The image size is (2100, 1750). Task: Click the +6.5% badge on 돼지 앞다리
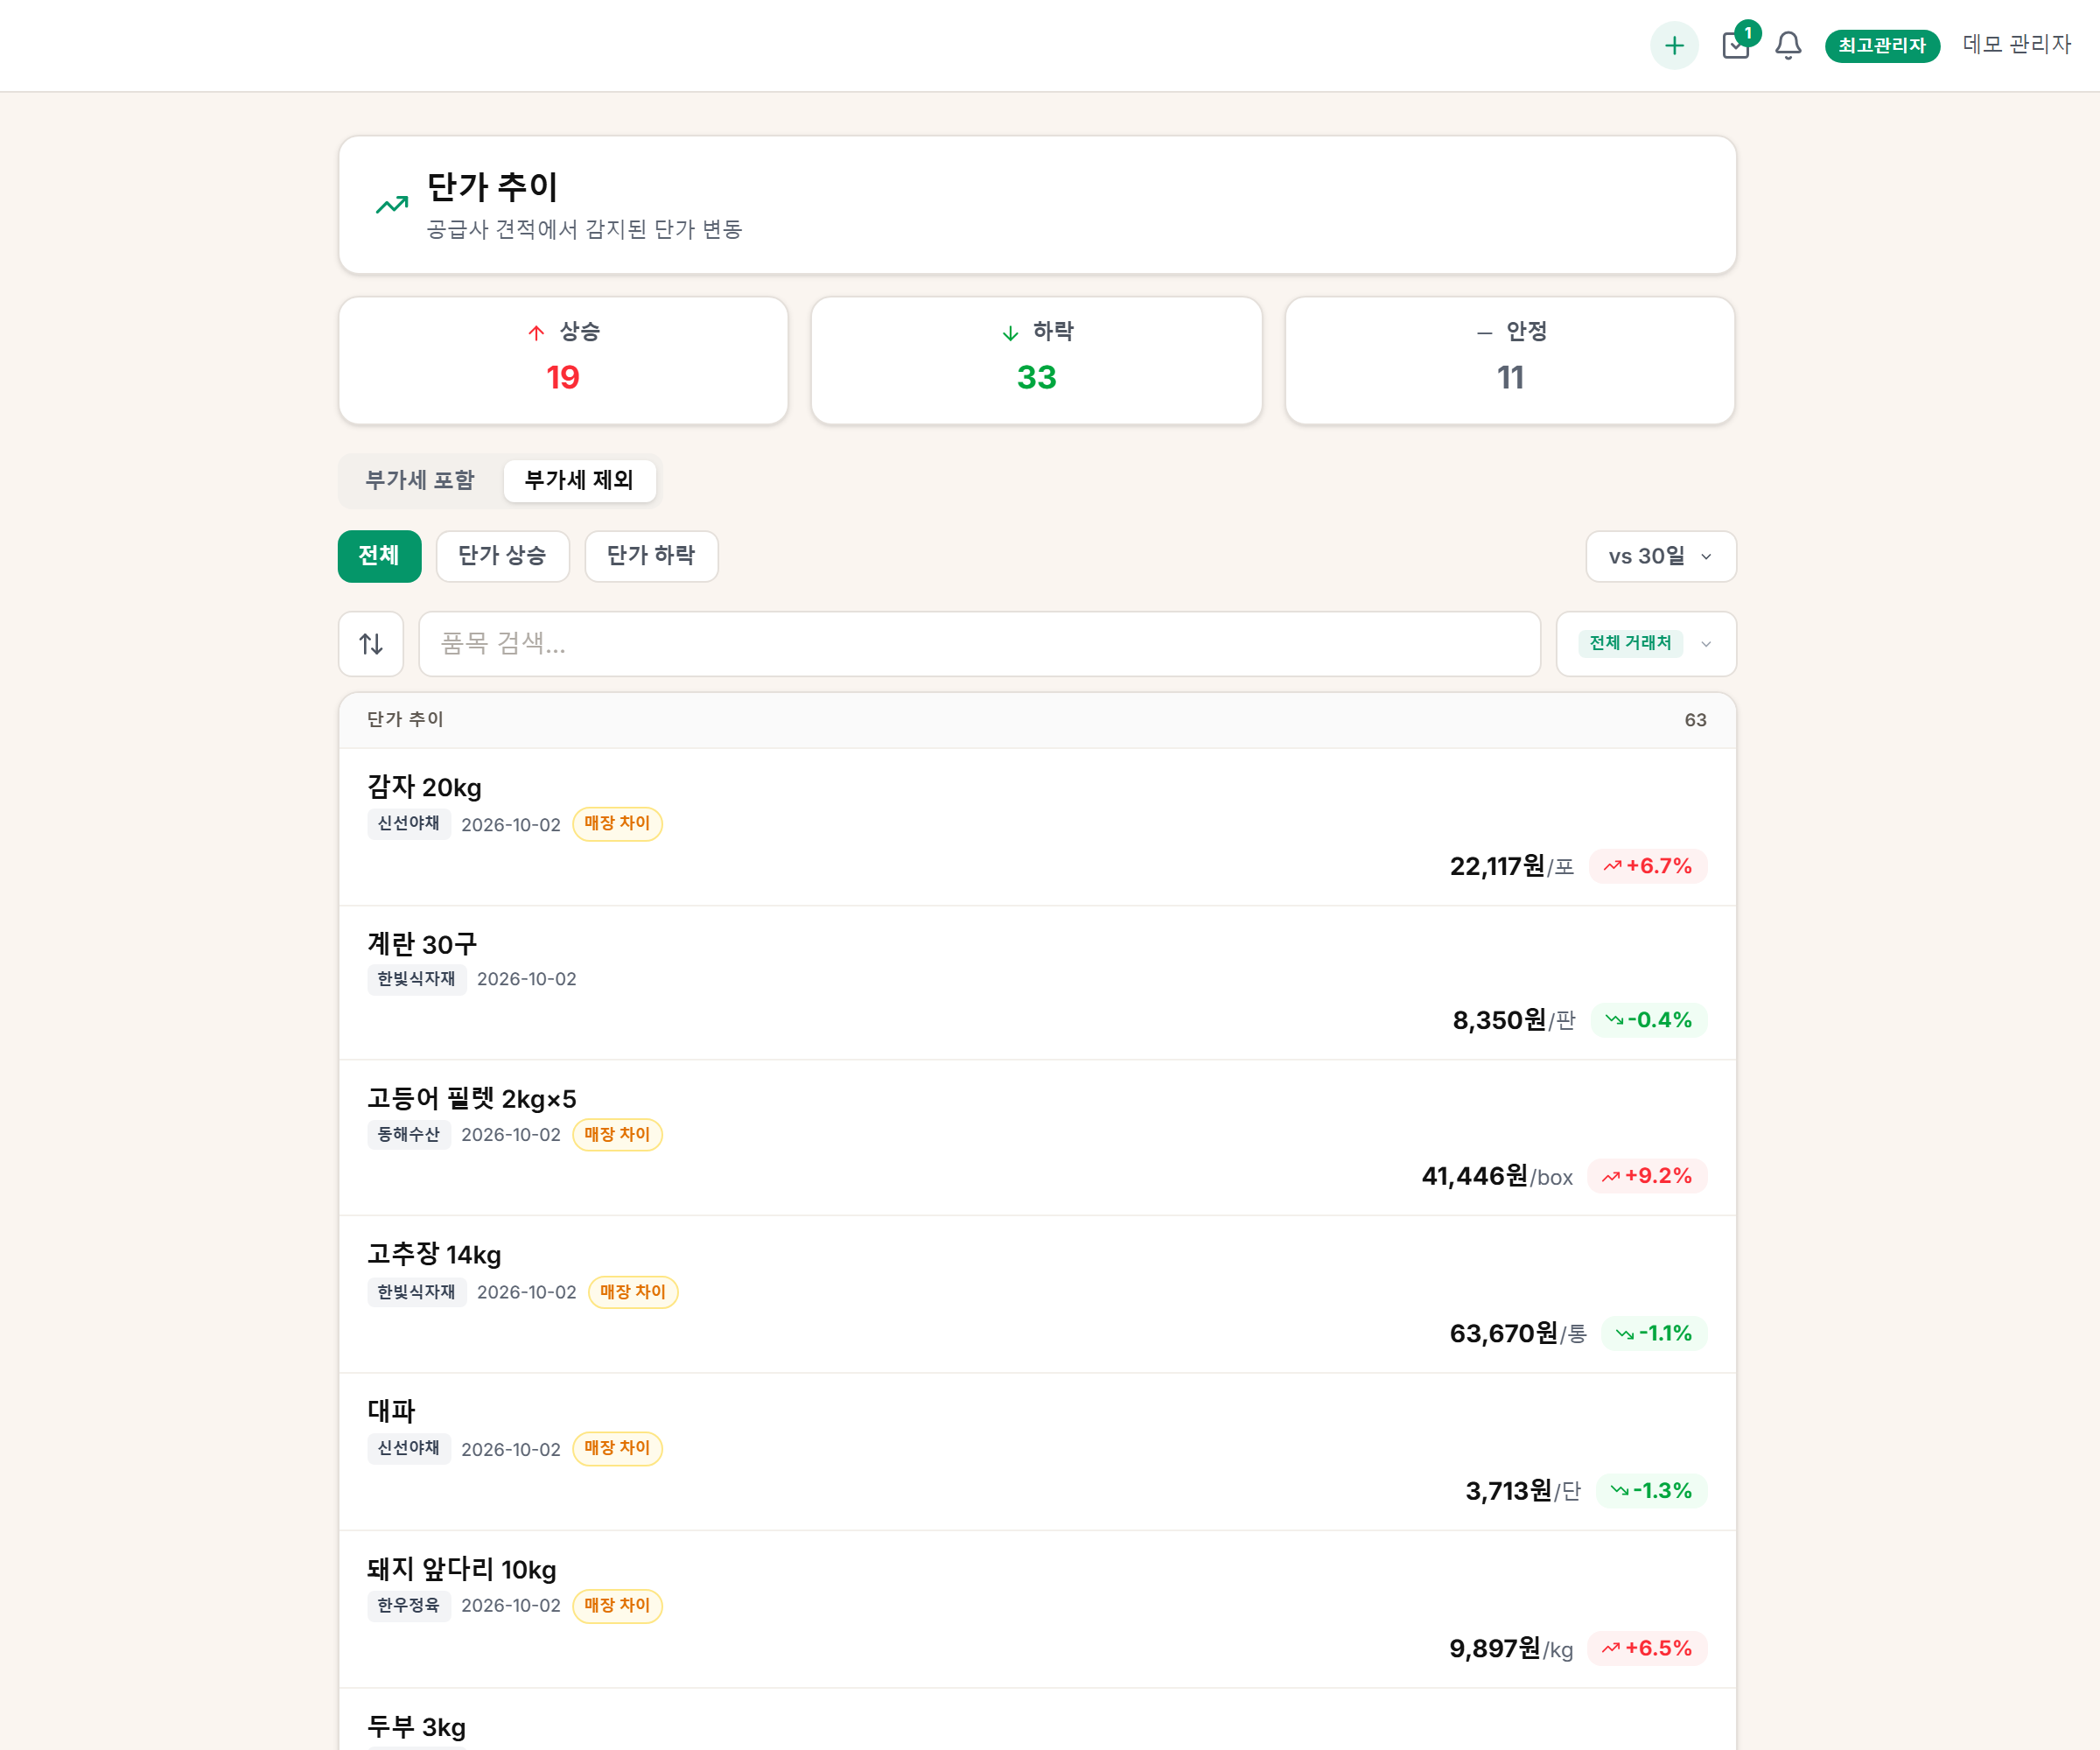pos(1647,1648)
